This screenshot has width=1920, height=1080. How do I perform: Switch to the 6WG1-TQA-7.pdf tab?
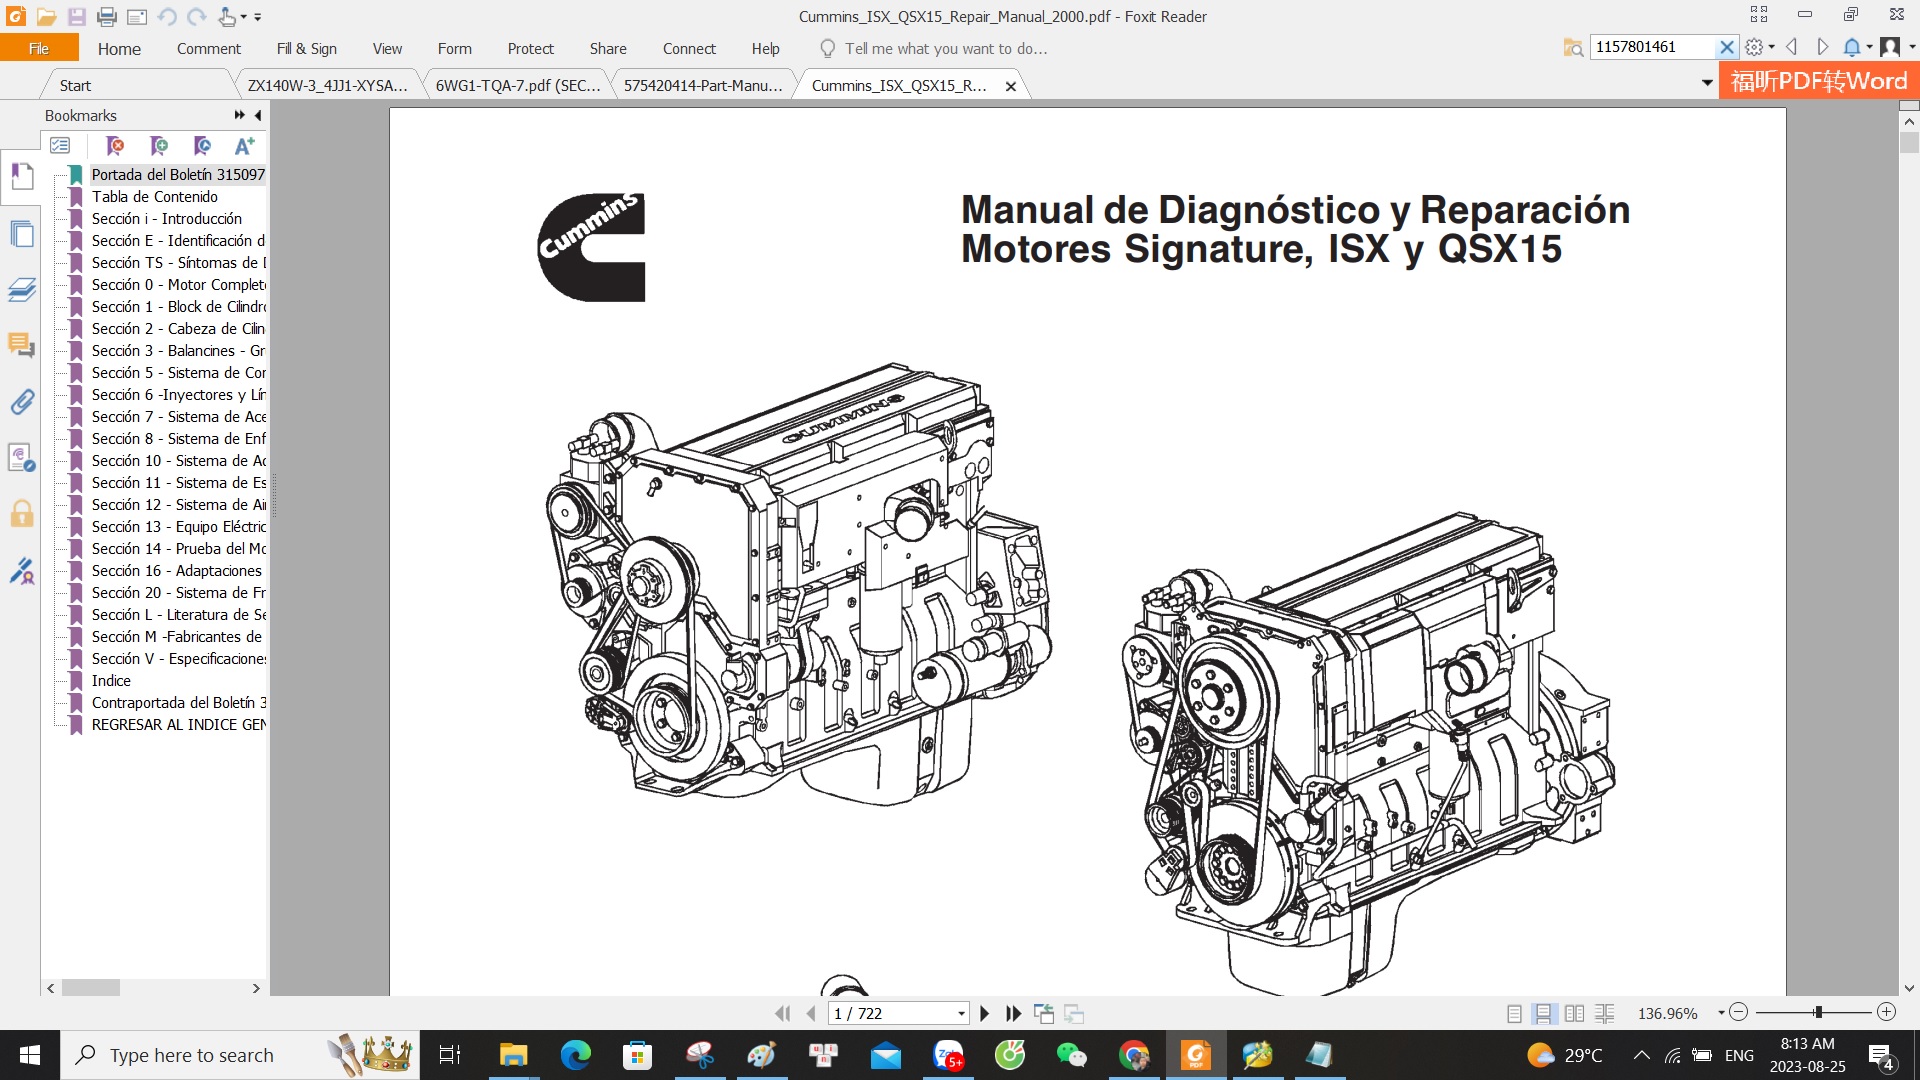pos(517,85)
